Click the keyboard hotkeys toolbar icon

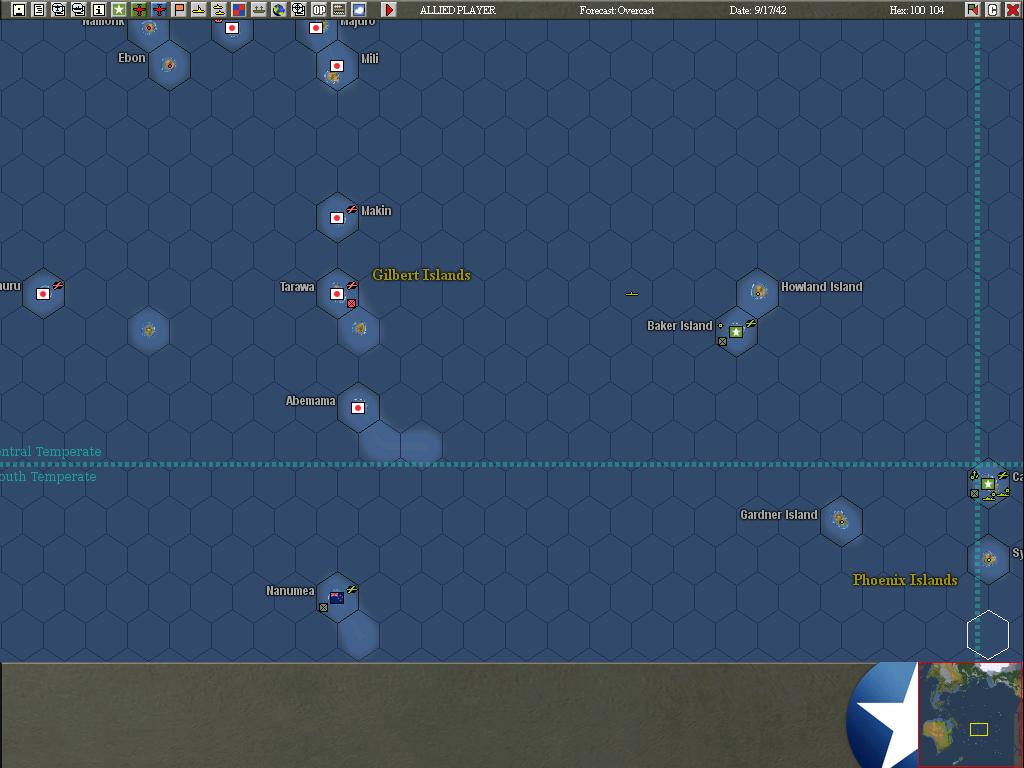point(339,10)
